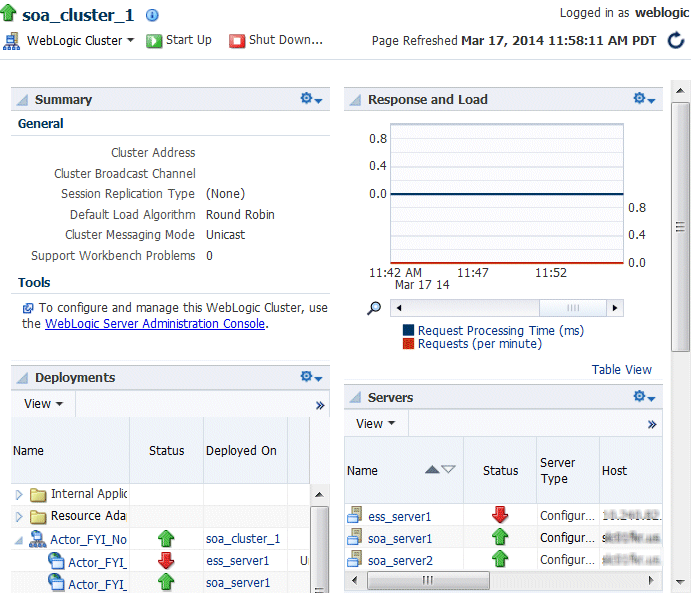Click the Resource Adapters folder icon

(x=38, y=517)
